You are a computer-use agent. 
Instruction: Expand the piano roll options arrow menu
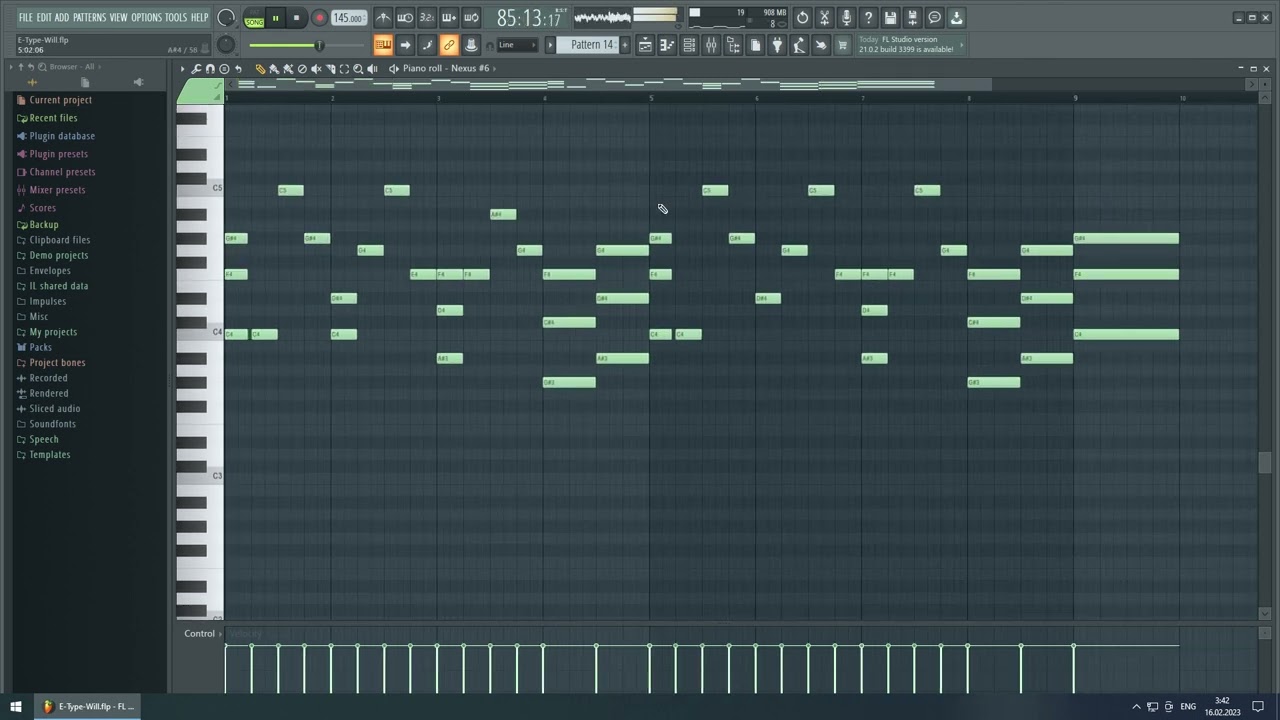click(x=182, y=68)
